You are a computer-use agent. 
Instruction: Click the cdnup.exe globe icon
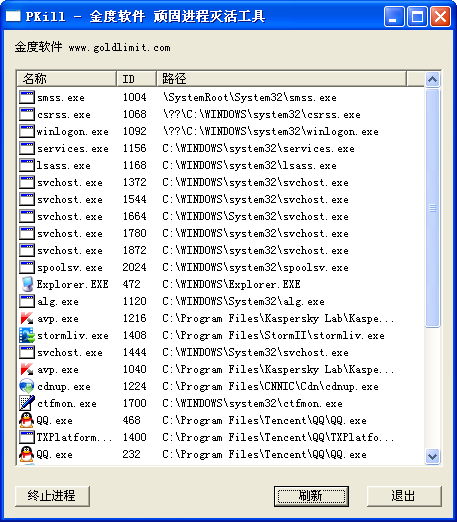pos(27,386)
